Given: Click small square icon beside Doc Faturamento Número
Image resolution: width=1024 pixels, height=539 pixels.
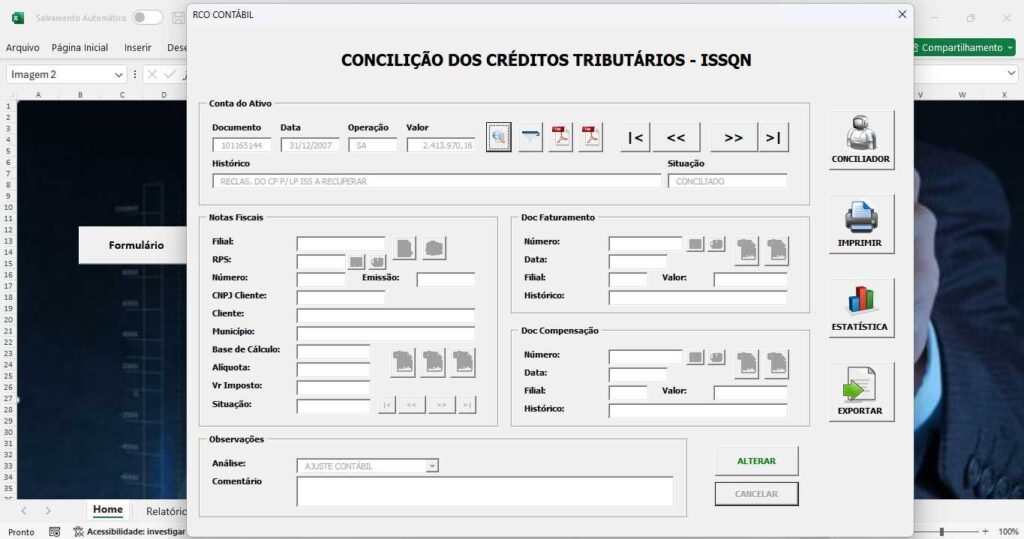Looking at the screenshot, I should coord(696,244).
